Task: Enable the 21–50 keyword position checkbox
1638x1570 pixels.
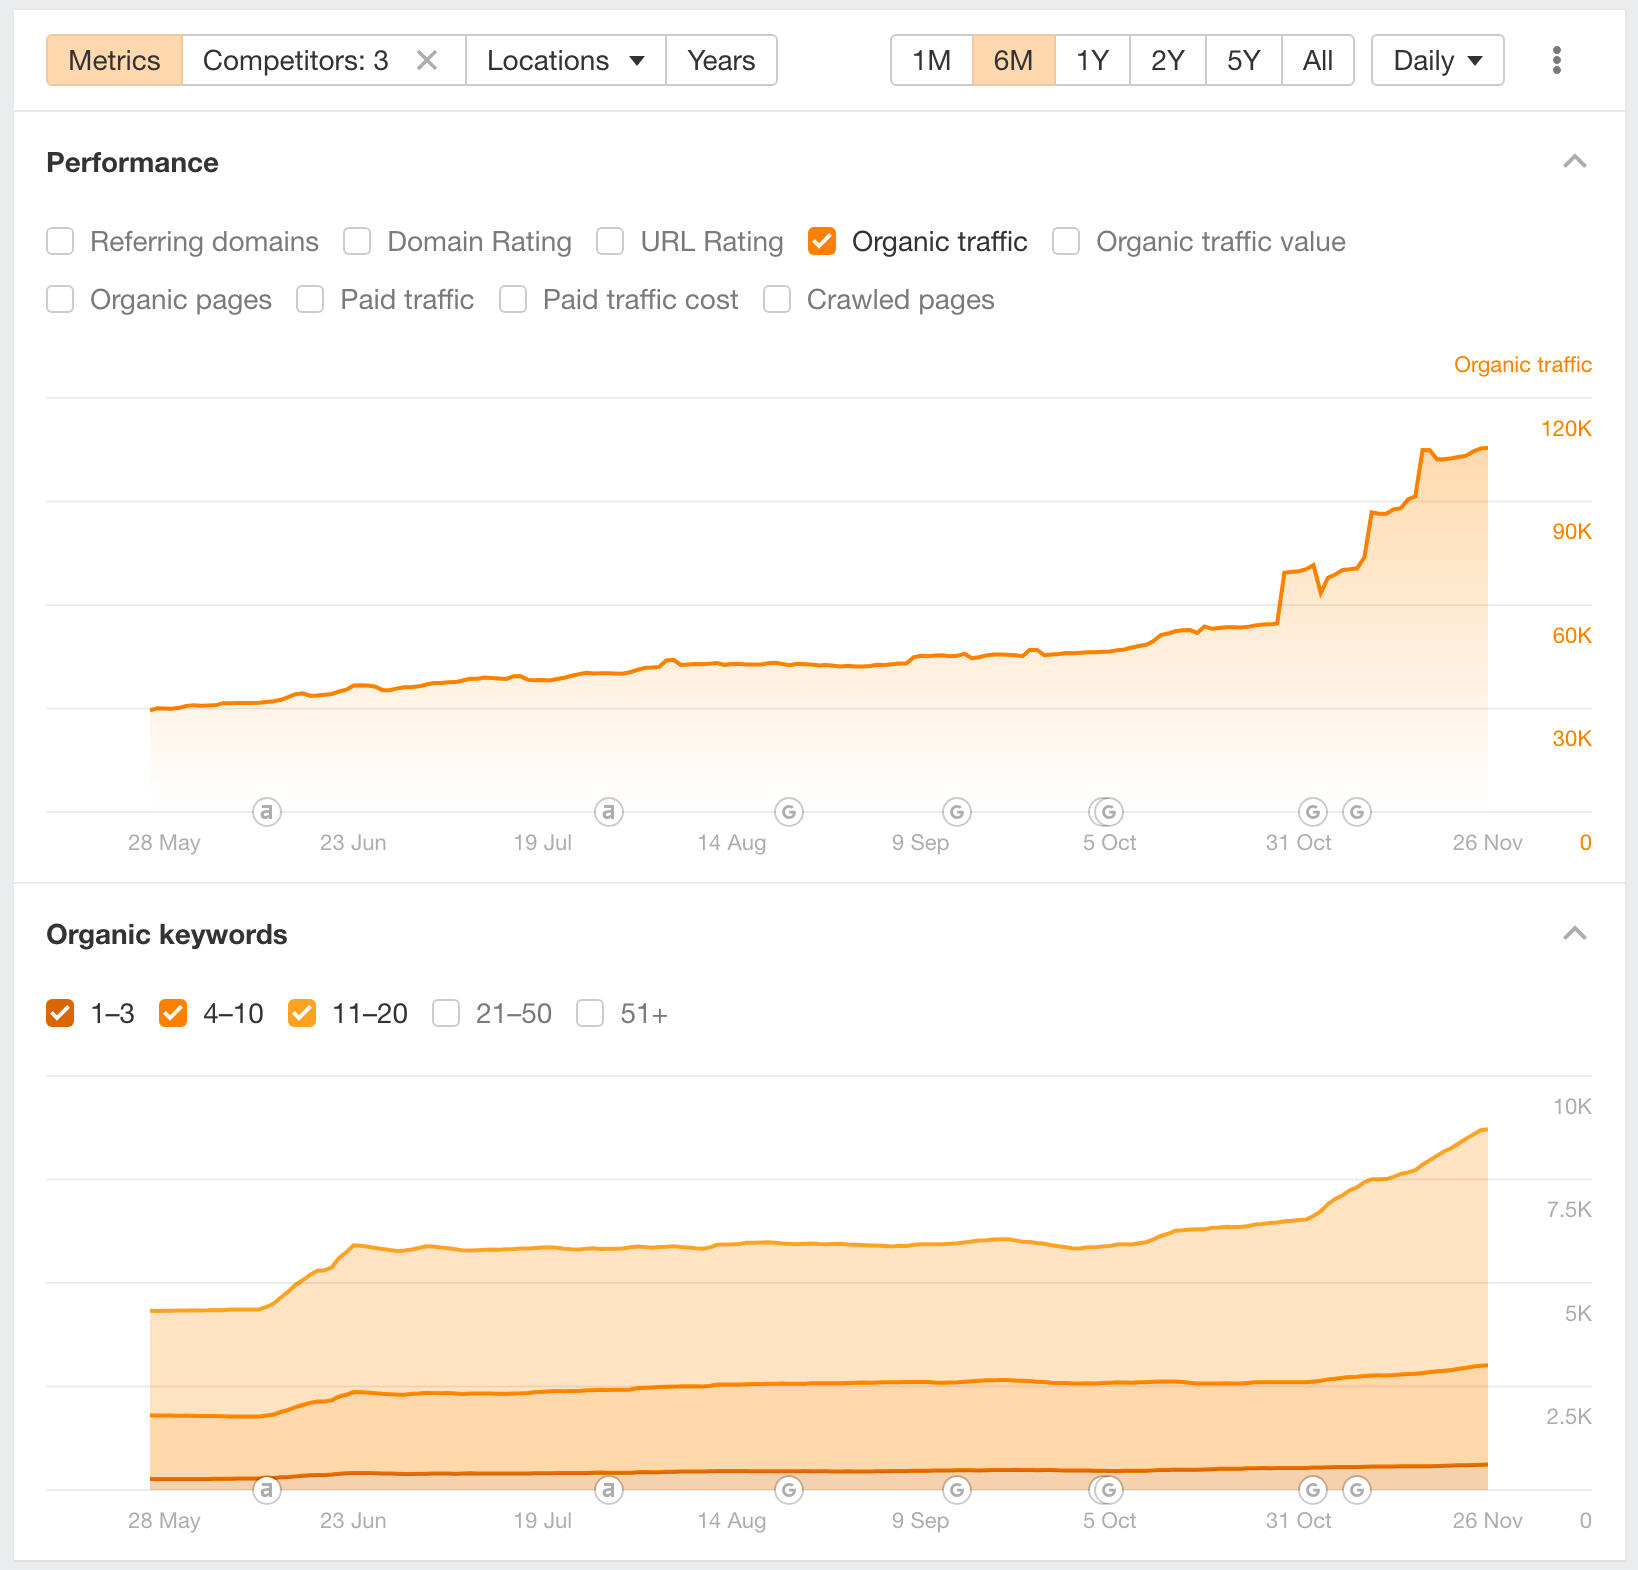Action: 446,1014
